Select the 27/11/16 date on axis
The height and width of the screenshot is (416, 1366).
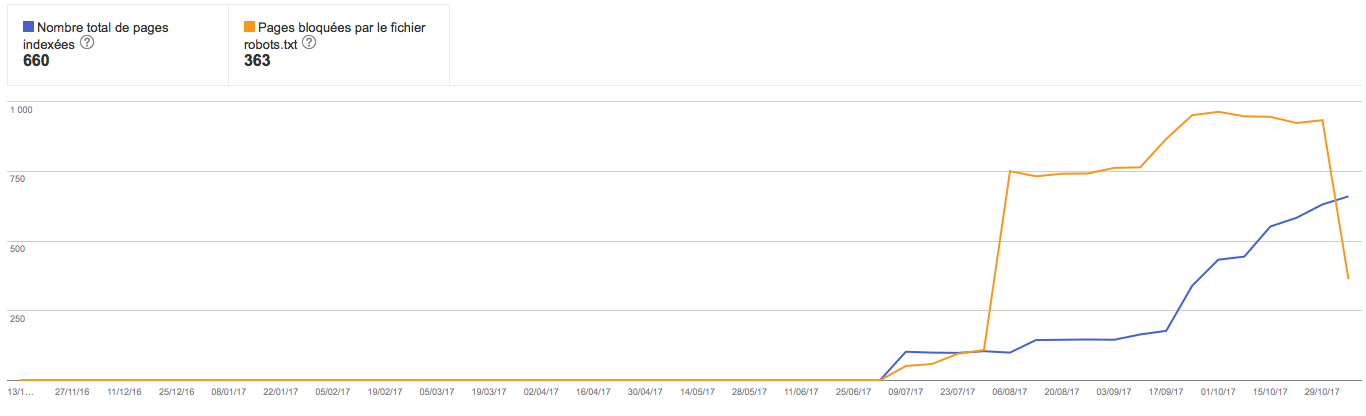(74, 392)
